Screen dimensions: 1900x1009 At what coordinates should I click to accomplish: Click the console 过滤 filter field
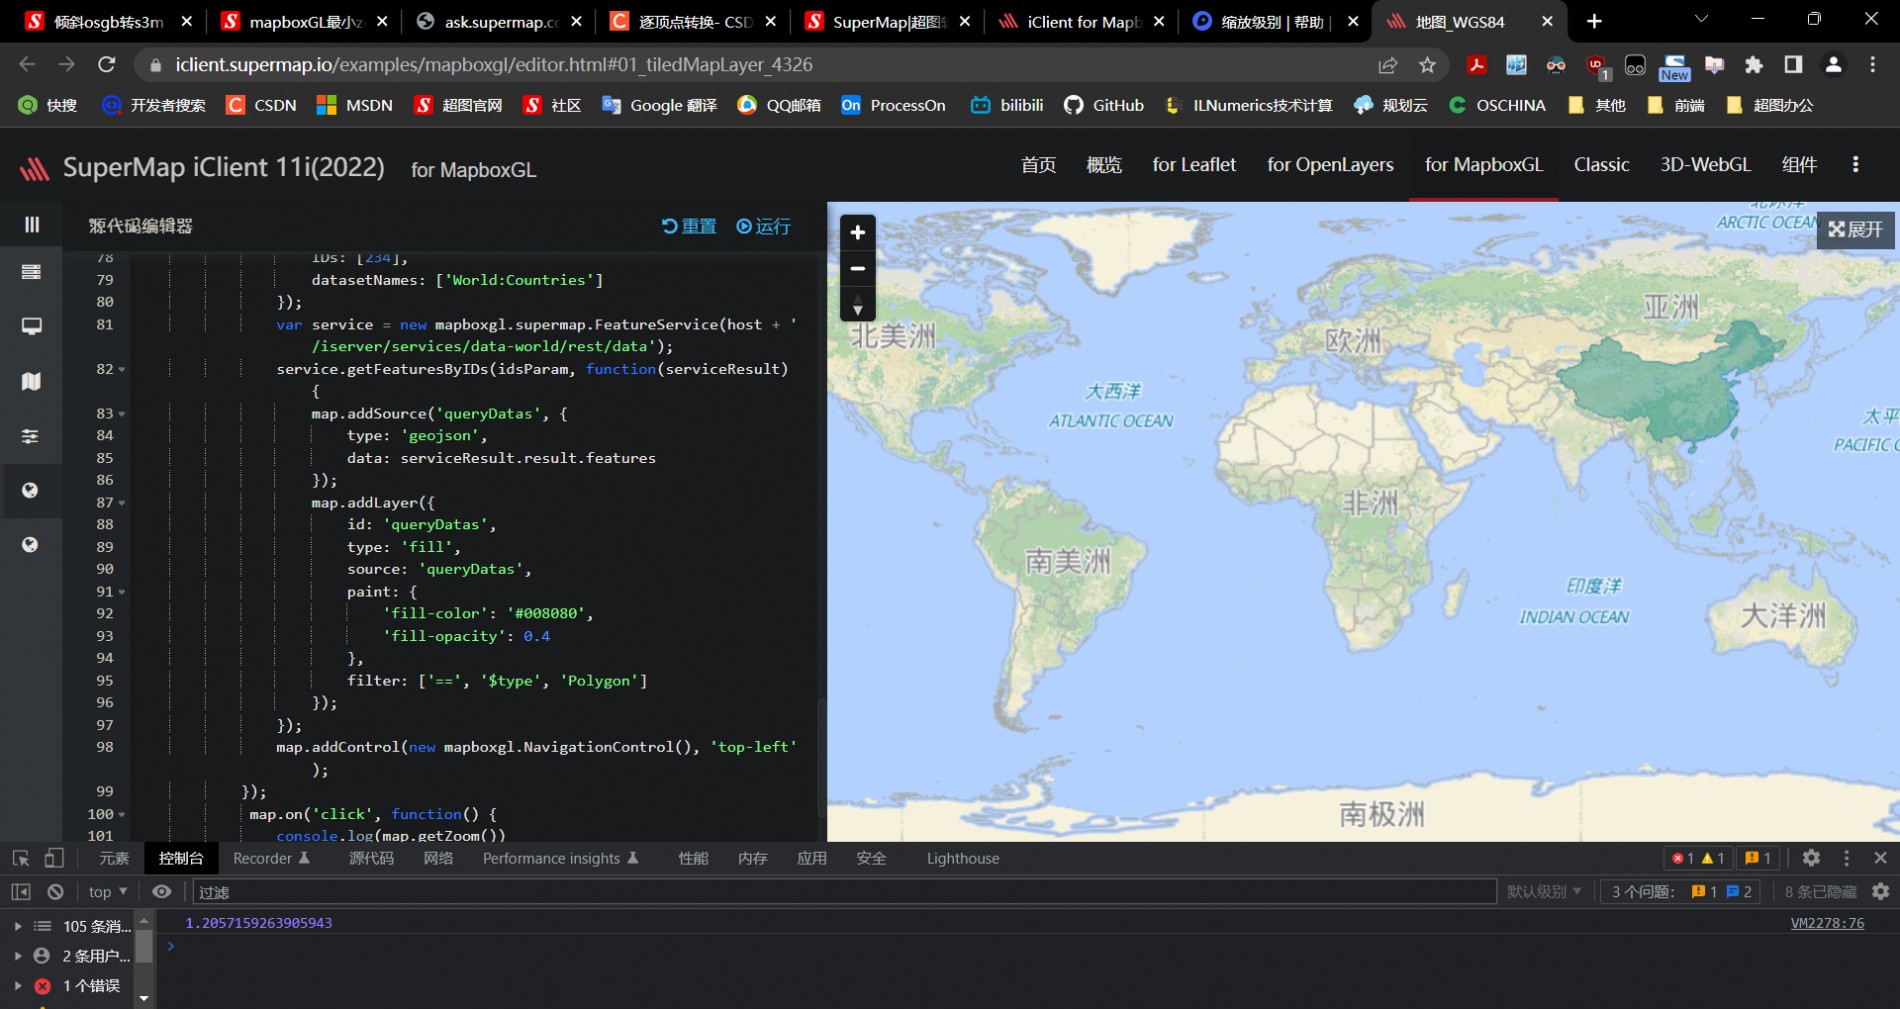845,892
